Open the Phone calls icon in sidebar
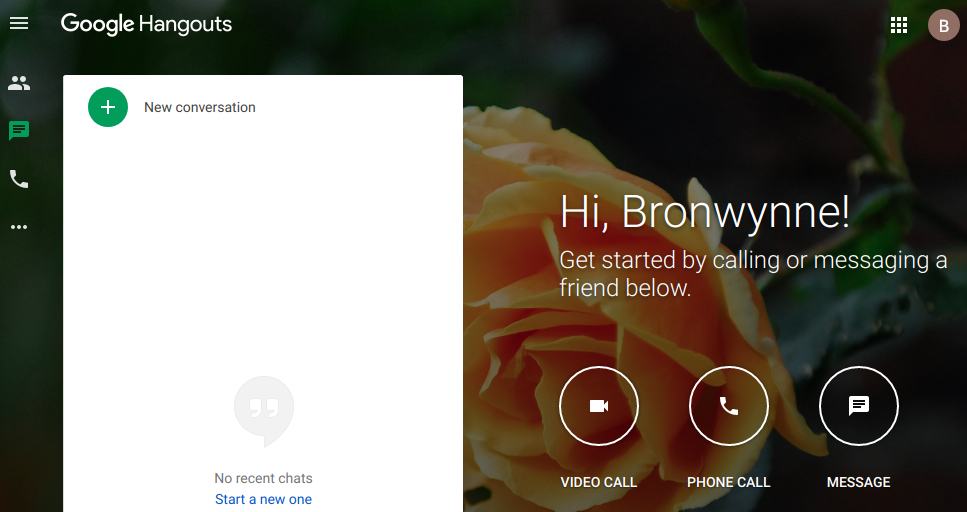Screen dimensions: 967x512 (x=19, y=179)
